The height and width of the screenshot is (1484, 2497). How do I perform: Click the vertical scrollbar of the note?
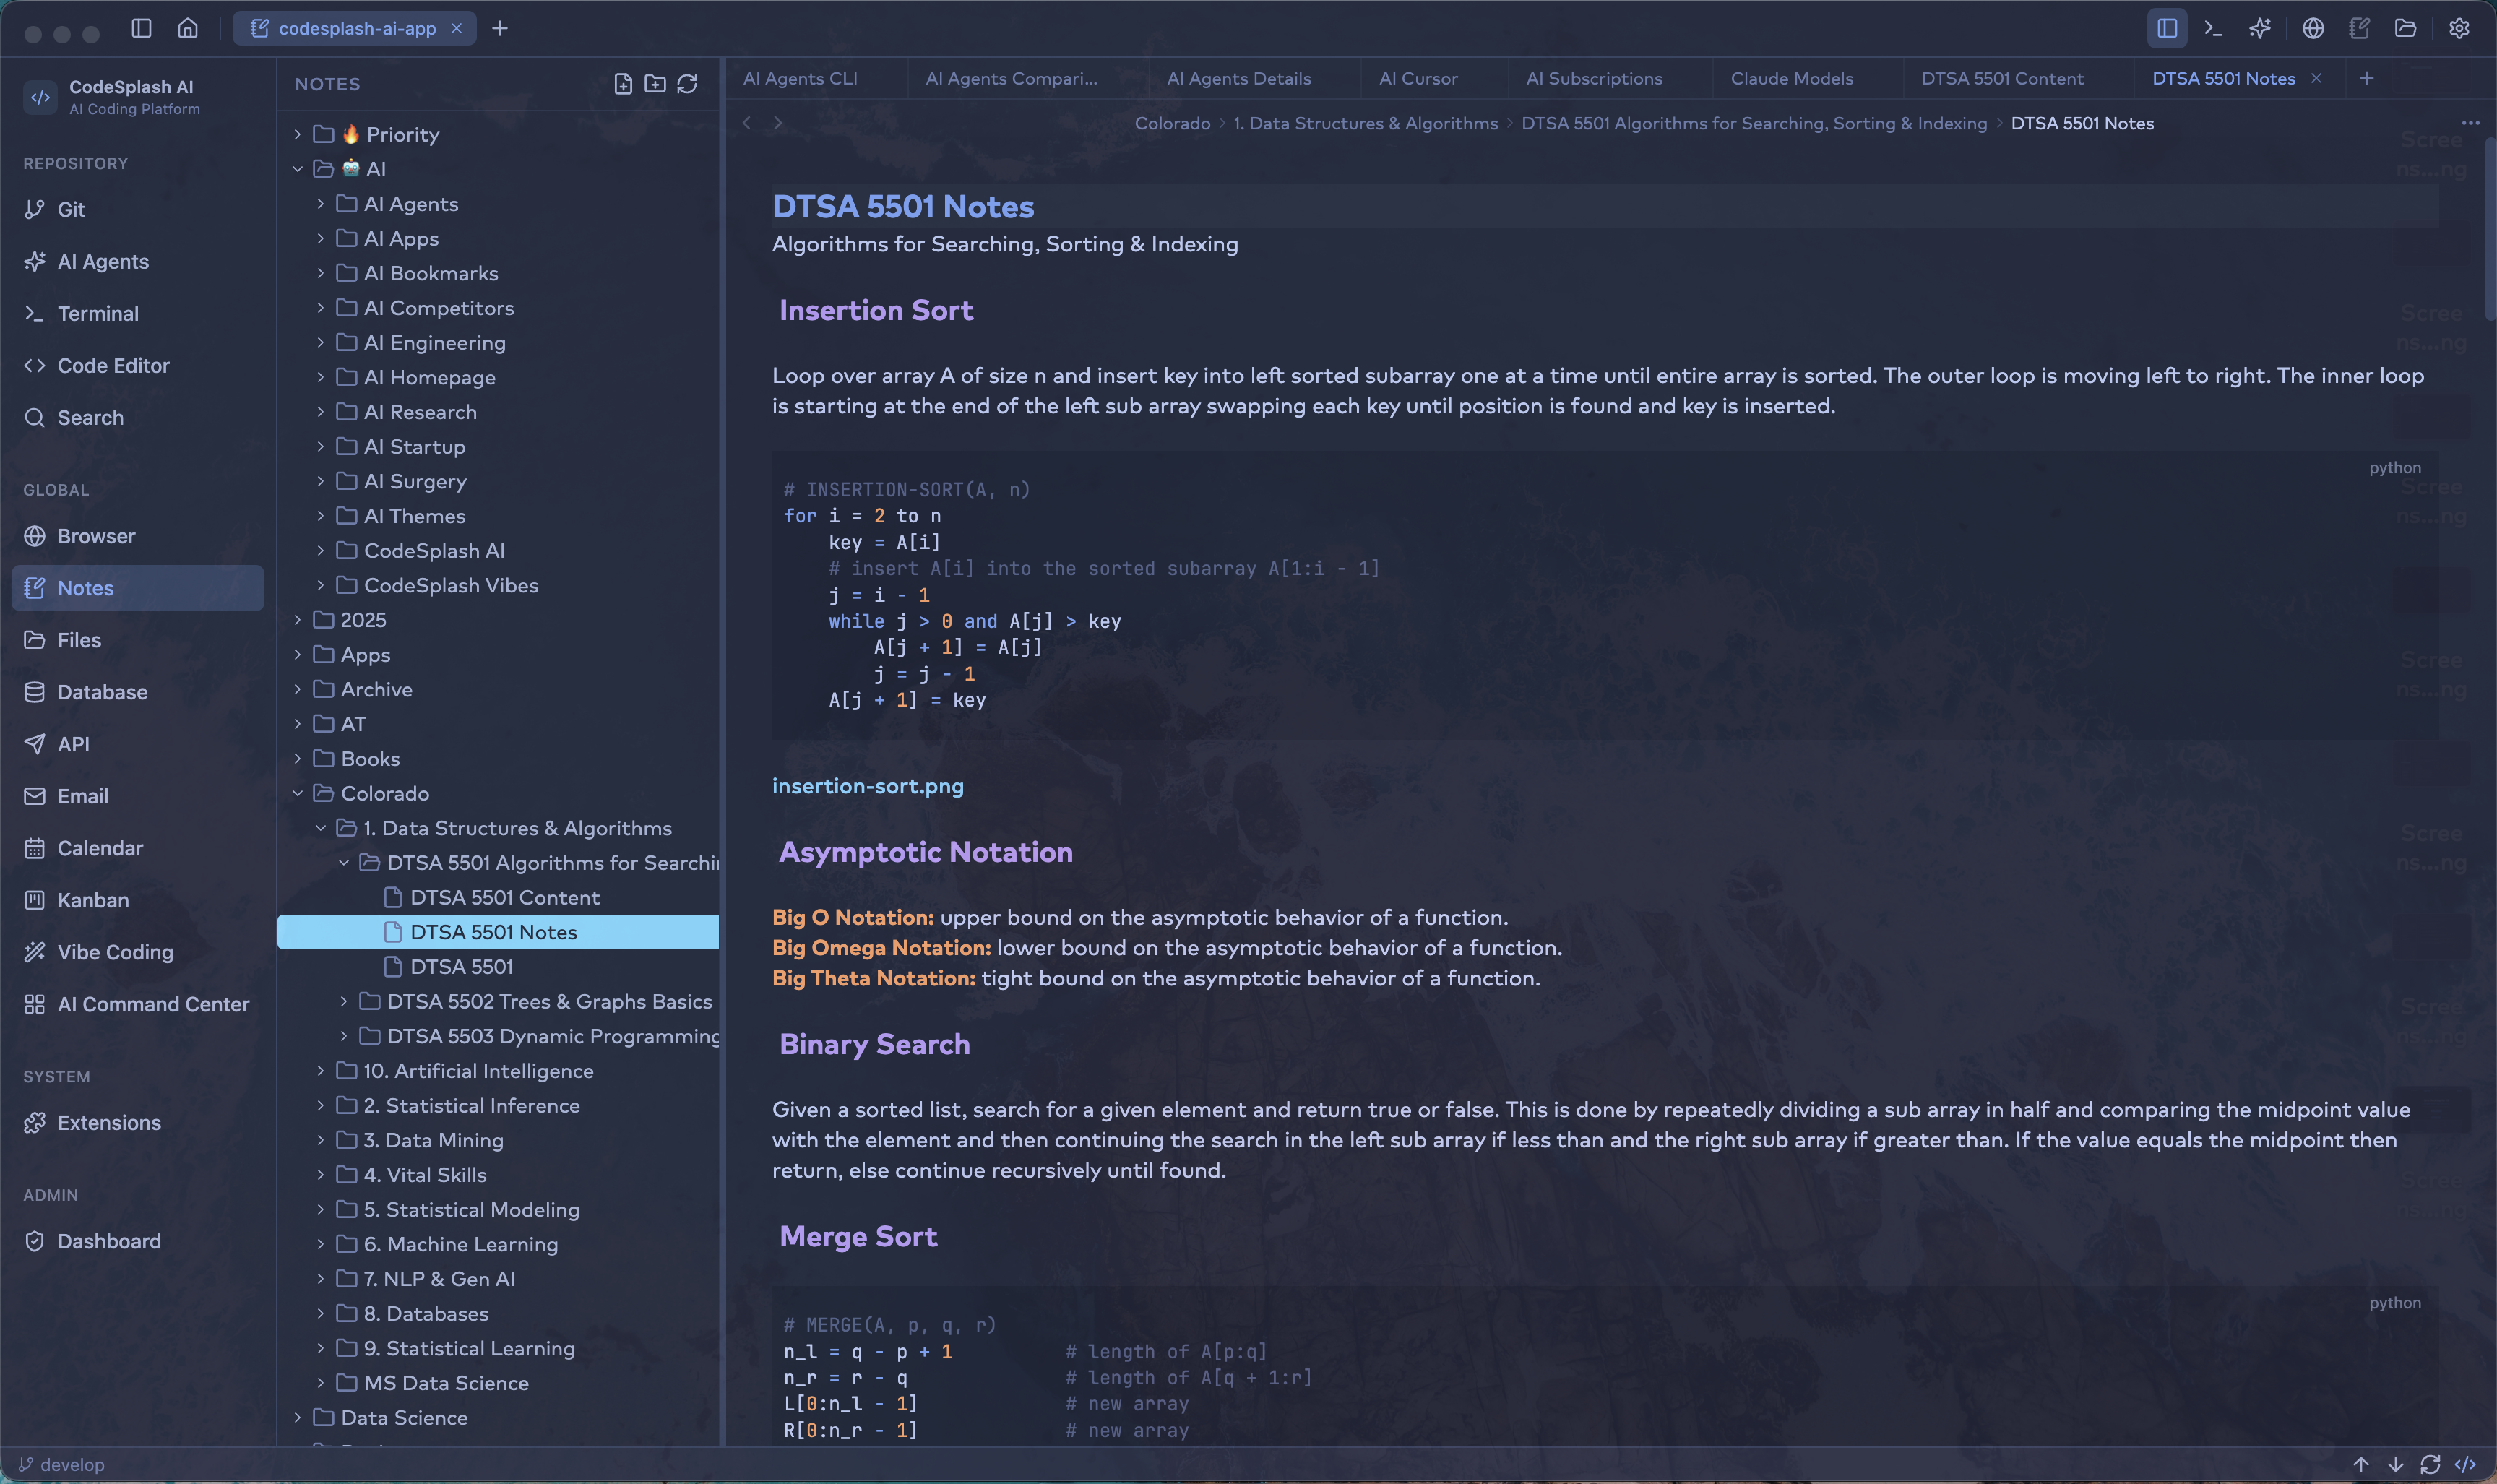click(2488, 230)
